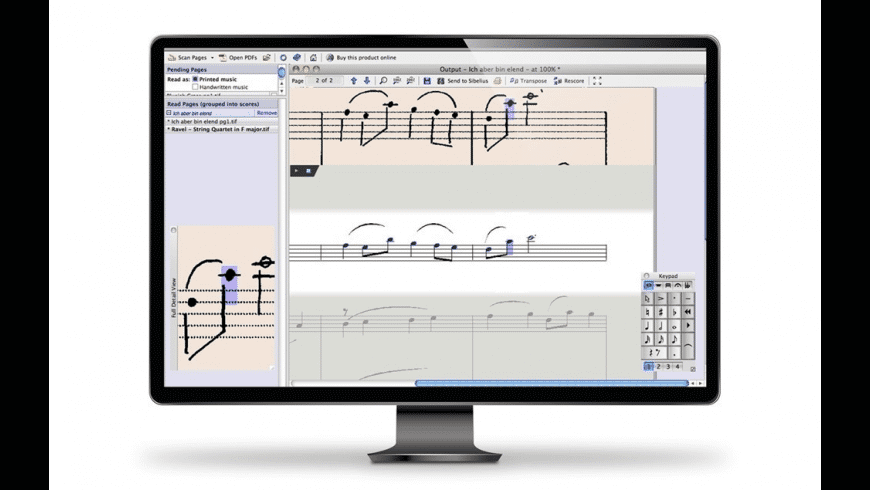Viewport: 870px width, 490px height.
Task: Click the Keypad sharp sign key
Action: point(661,312)
